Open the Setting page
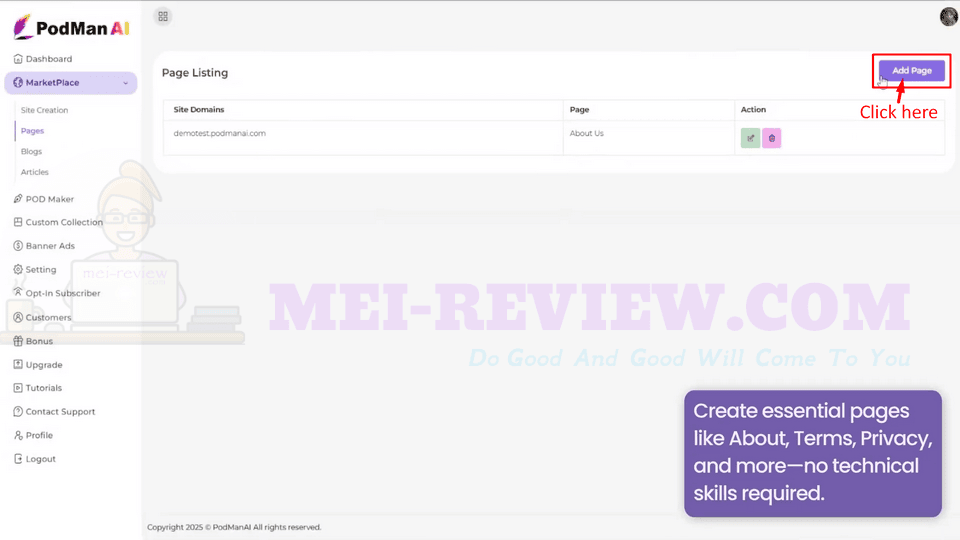This screenshot has width=960, height=540. 40,269
